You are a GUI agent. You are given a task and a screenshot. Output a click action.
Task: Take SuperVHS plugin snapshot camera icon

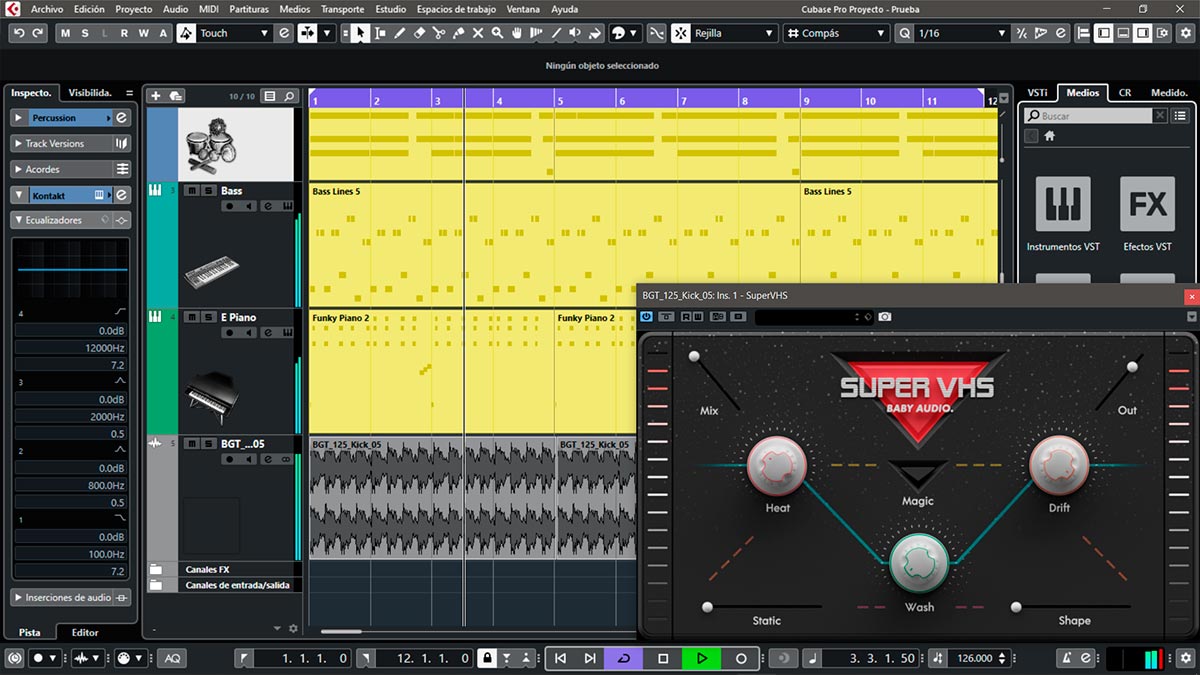pos(885,317)
